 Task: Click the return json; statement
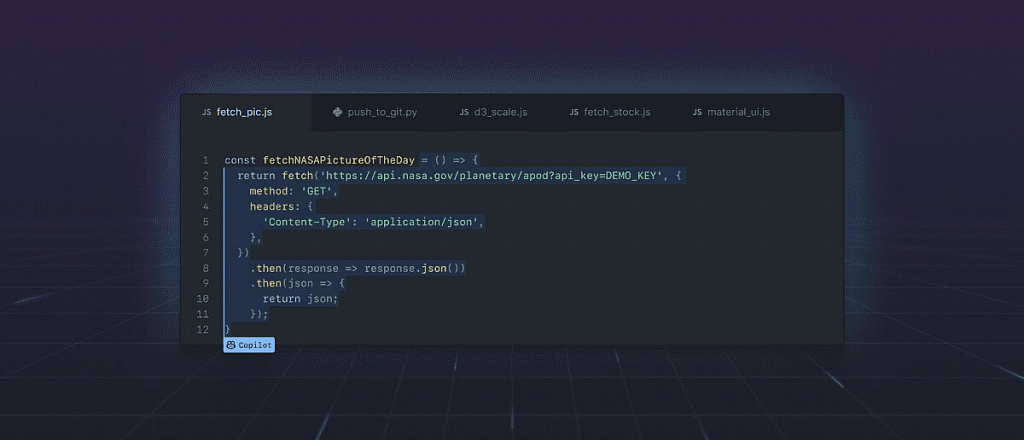pos(301,299)
